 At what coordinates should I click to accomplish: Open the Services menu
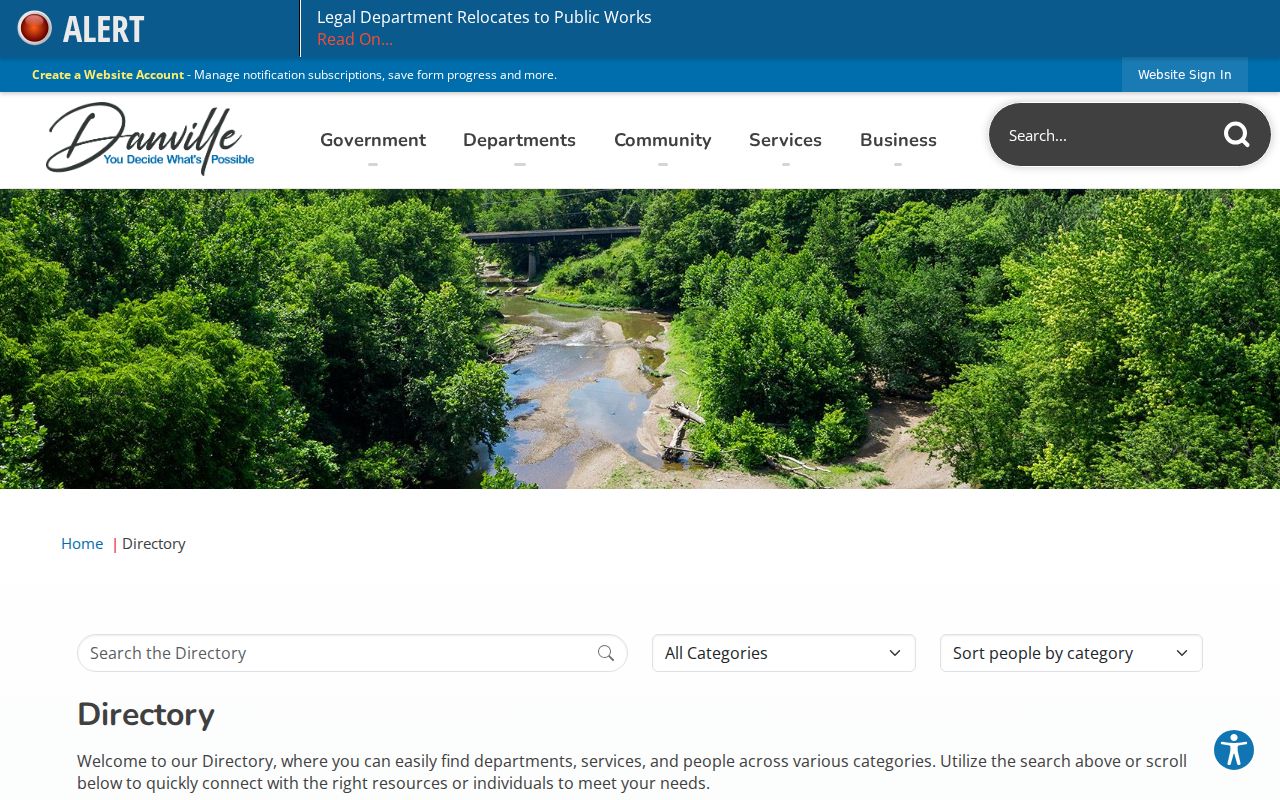tap(785, 140)
